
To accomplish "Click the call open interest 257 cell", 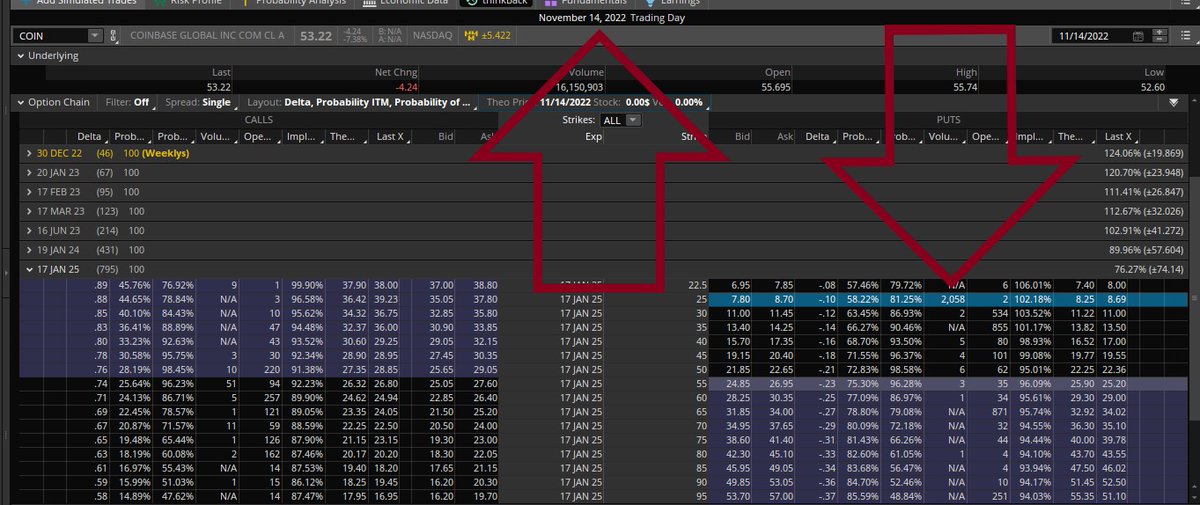I will coord(269,397).
